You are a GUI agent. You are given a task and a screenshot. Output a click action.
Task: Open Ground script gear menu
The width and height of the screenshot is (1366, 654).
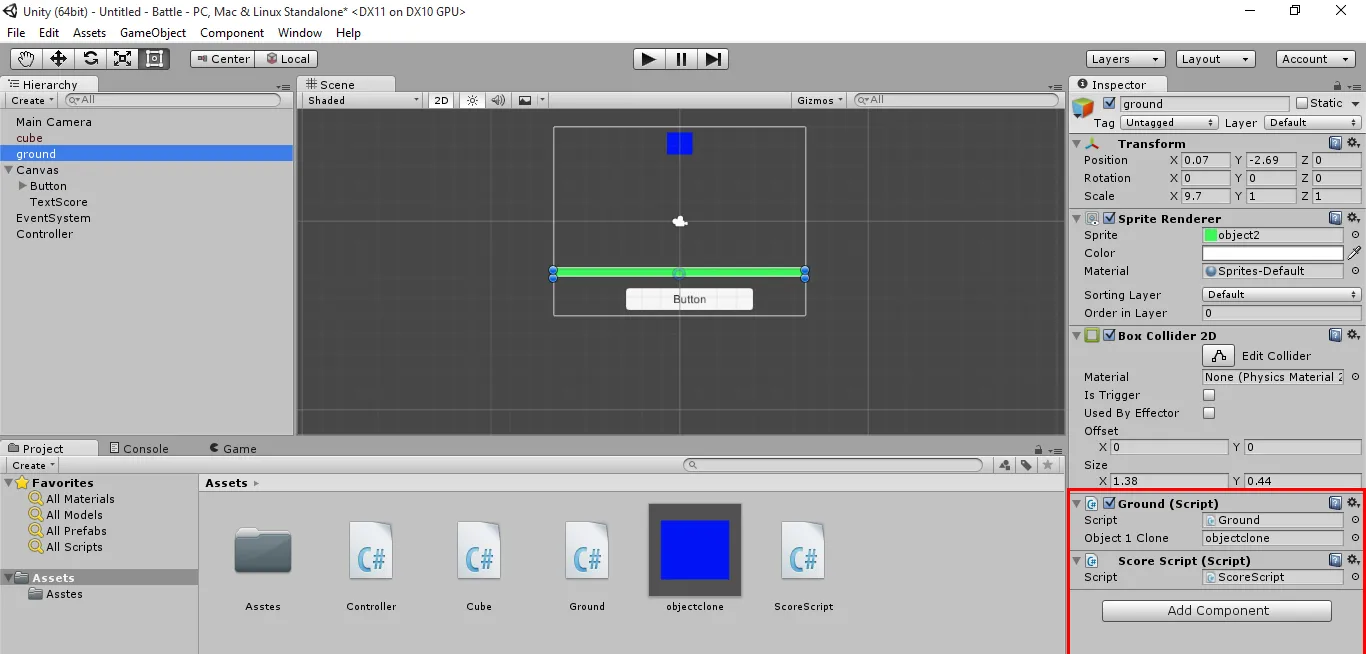[x=1353, y=503]
